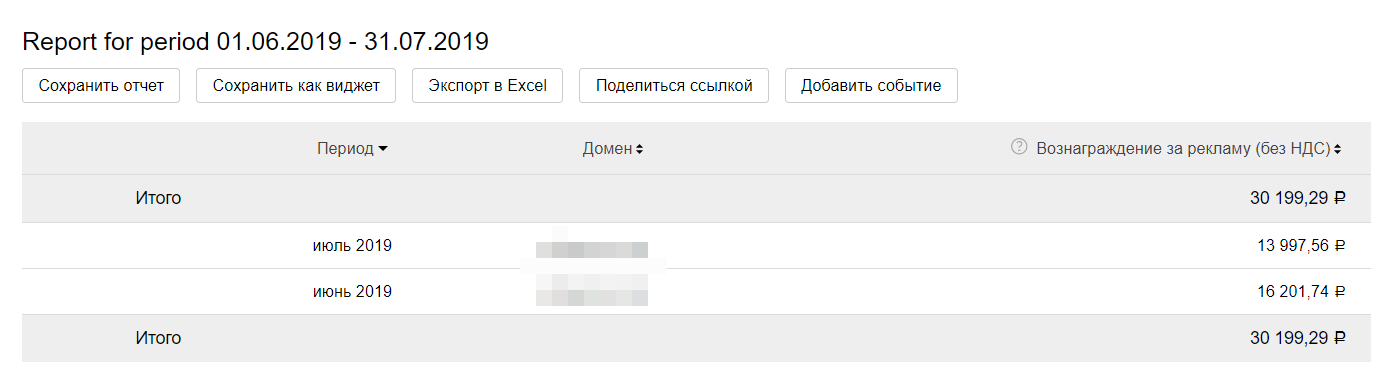
Task: Click Добавить событие button
Action: pos(871,85)
